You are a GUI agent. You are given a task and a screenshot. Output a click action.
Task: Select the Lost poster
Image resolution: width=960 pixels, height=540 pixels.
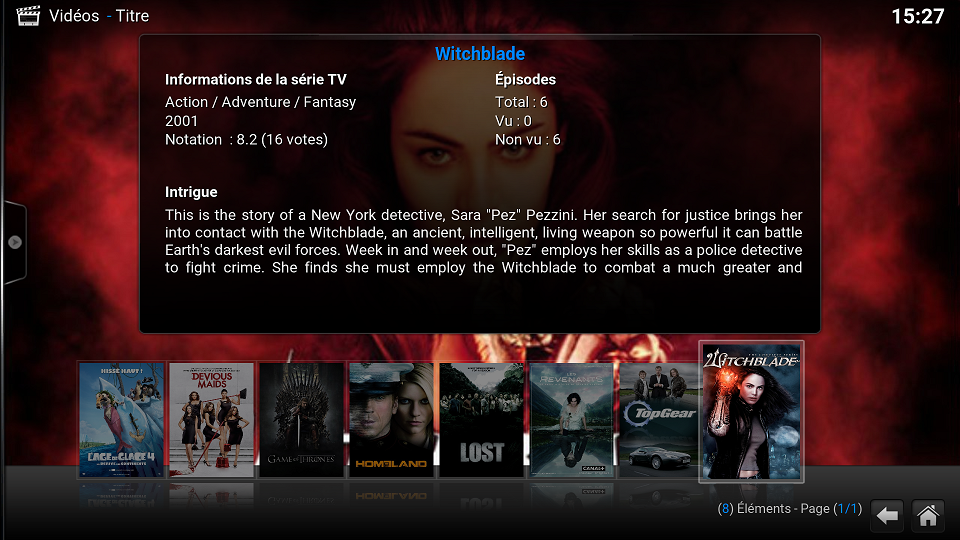(x=481, y=420)
